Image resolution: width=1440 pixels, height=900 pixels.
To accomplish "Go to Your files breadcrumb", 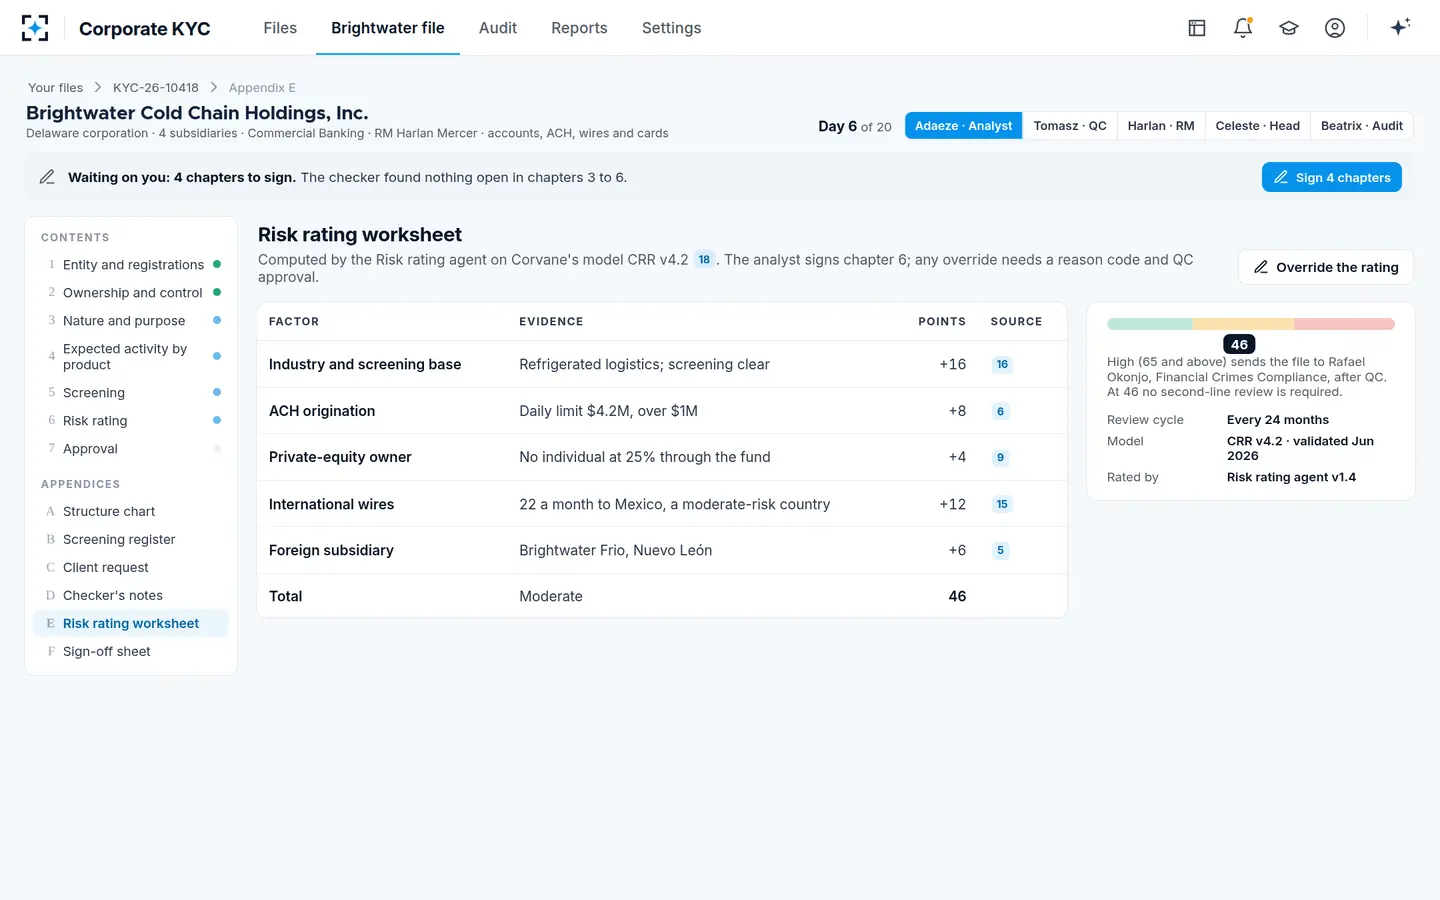I will point(55,88).
